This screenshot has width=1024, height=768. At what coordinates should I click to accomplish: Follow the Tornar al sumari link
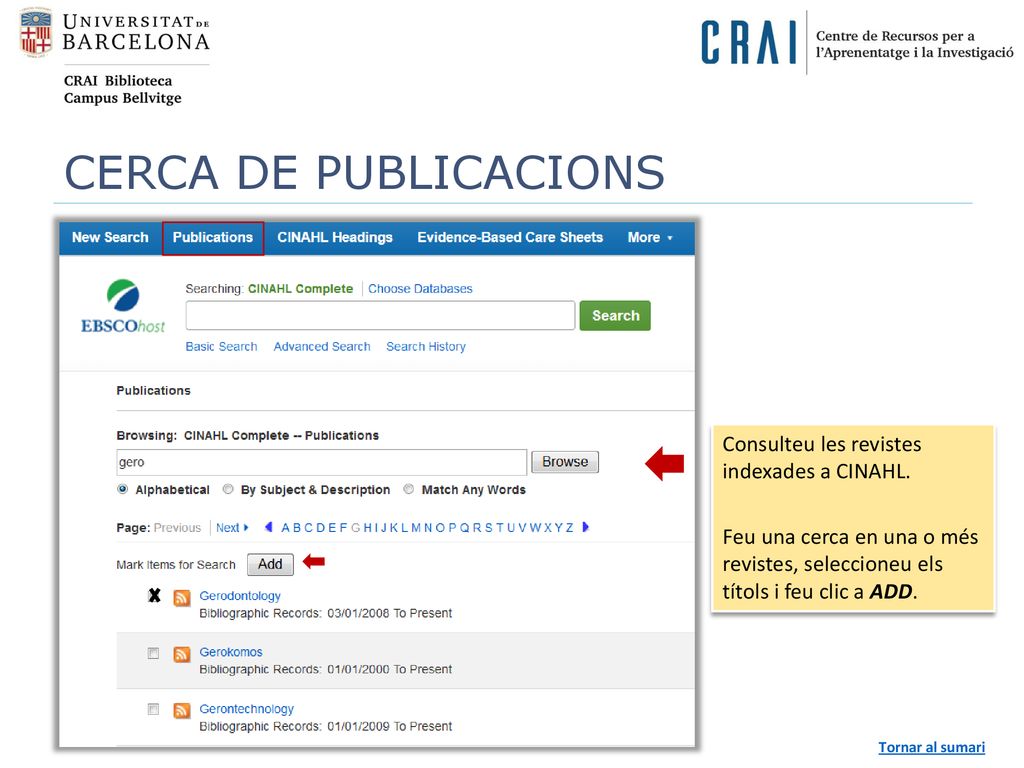[x=931, y=747]
